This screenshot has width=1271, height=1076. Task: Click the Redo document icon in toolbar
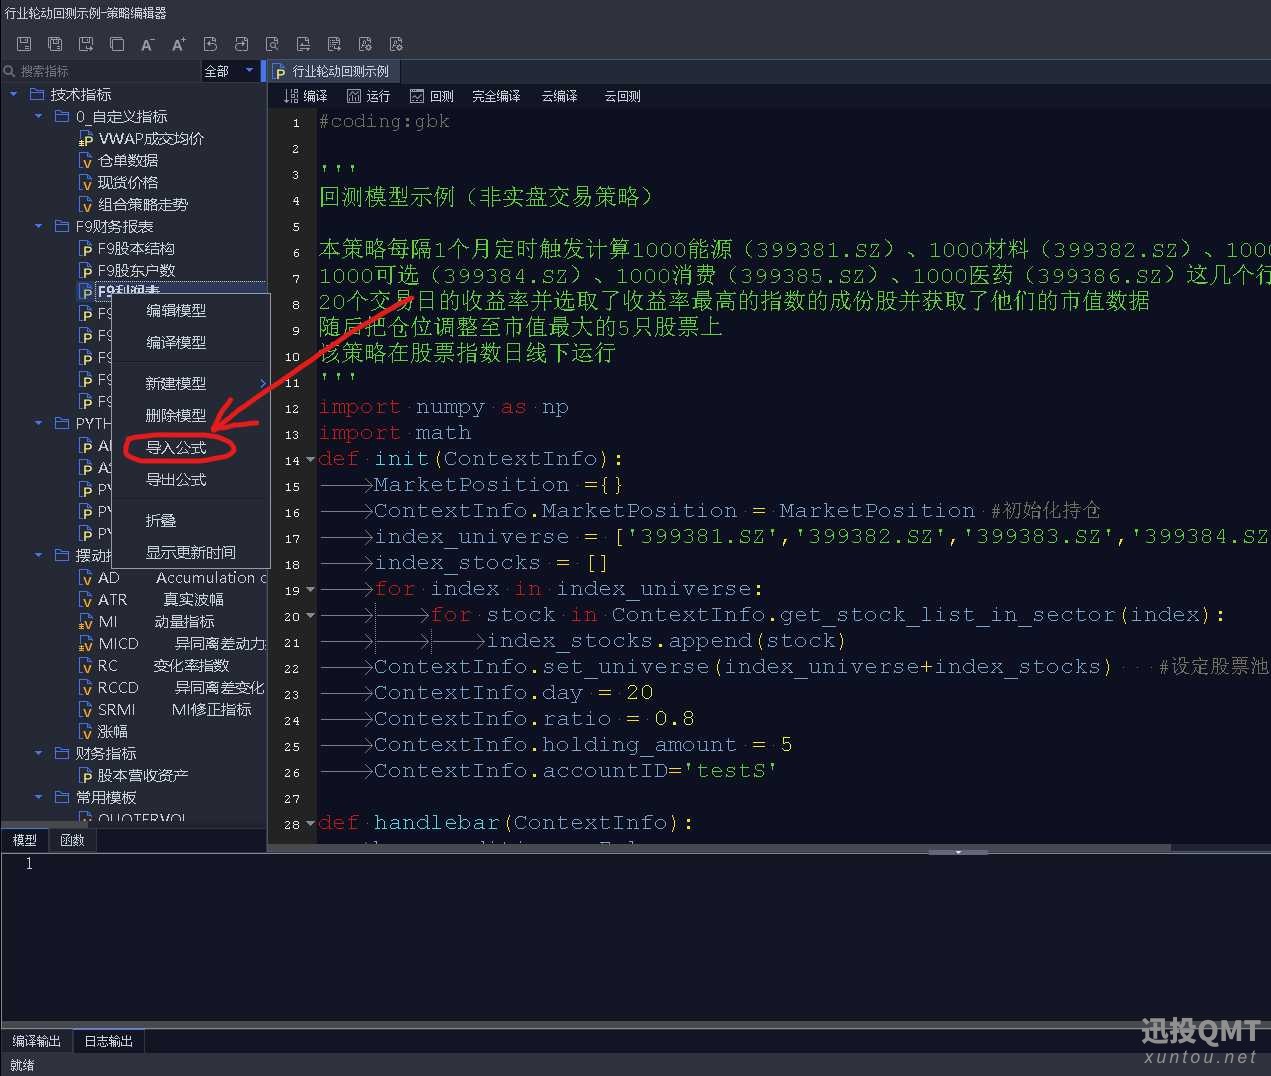pyautogui.click(x=241, y=44)
